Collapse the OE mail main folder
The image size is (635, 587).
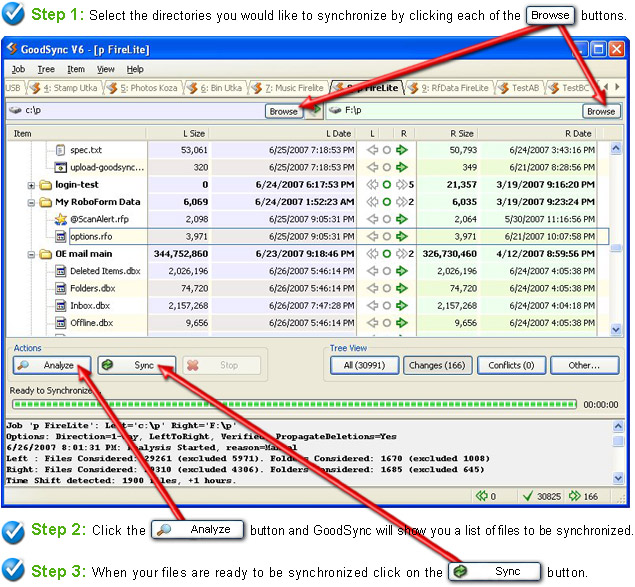pos(31,254)
